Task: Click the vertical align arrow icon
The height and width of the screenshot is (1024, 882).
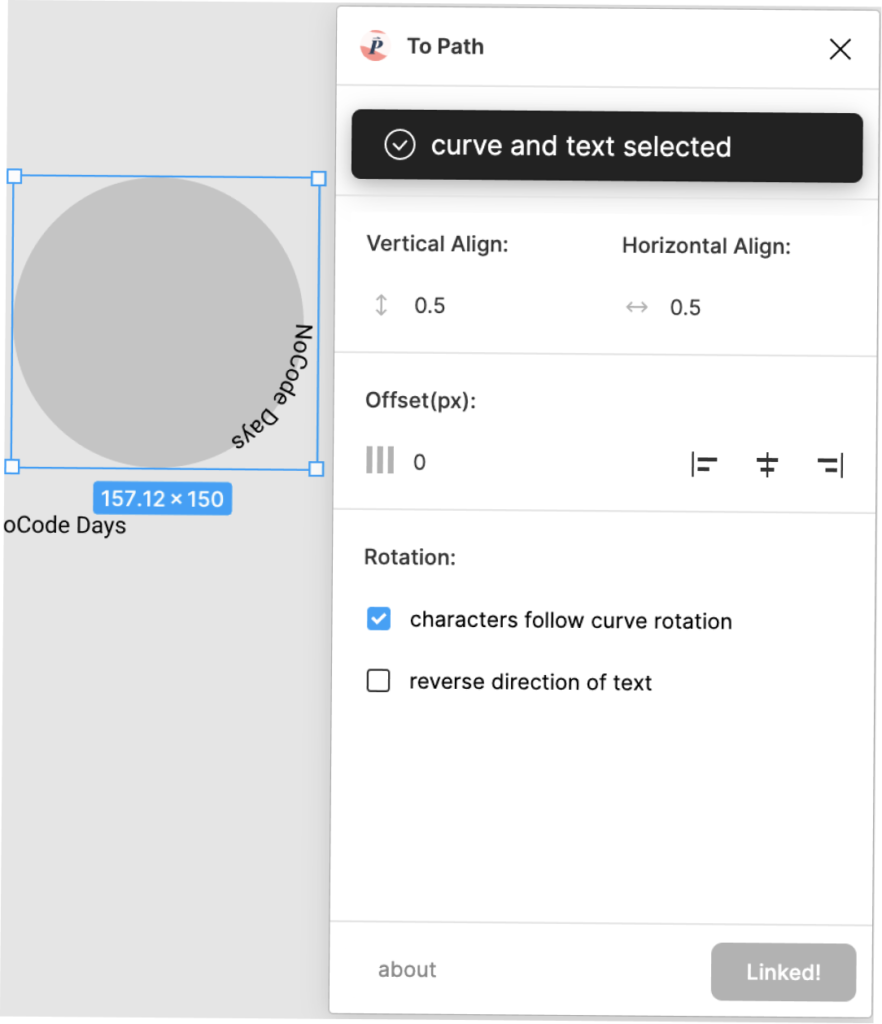Action: coord(381,305)
